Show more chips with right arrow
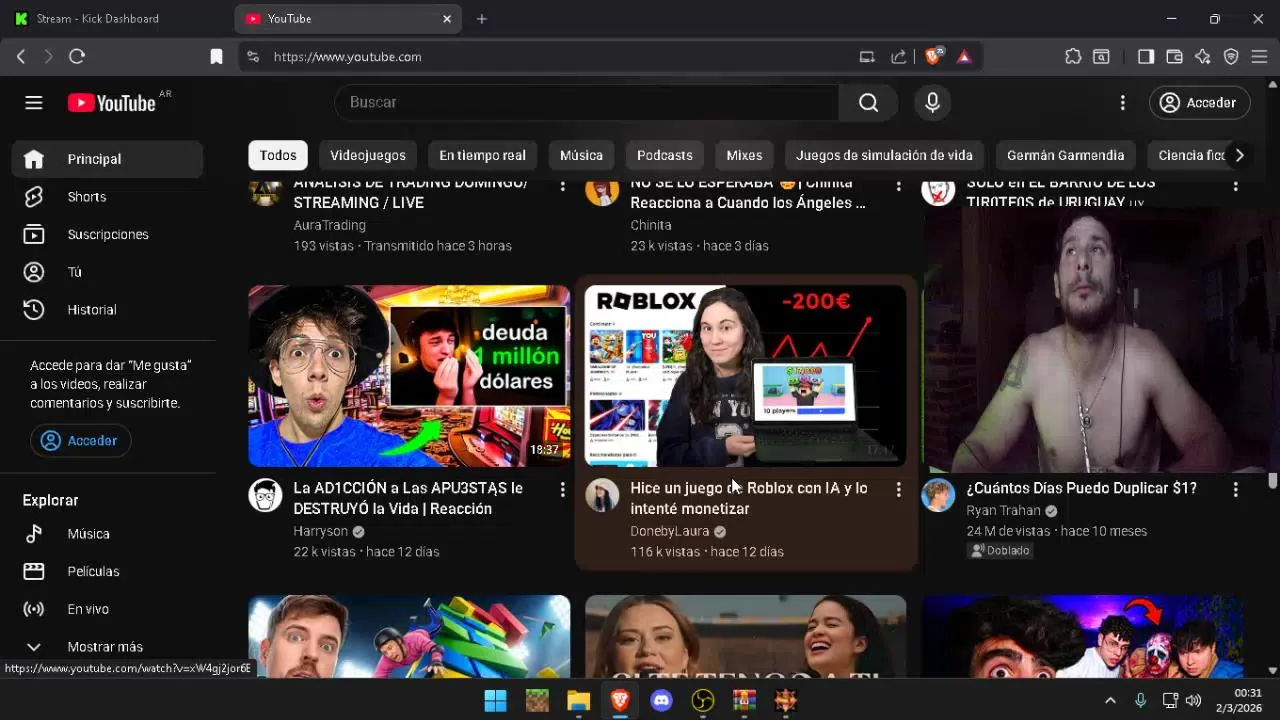Screen dimensions: 1280x720 pyautogui.click(x=1239, y=155)
